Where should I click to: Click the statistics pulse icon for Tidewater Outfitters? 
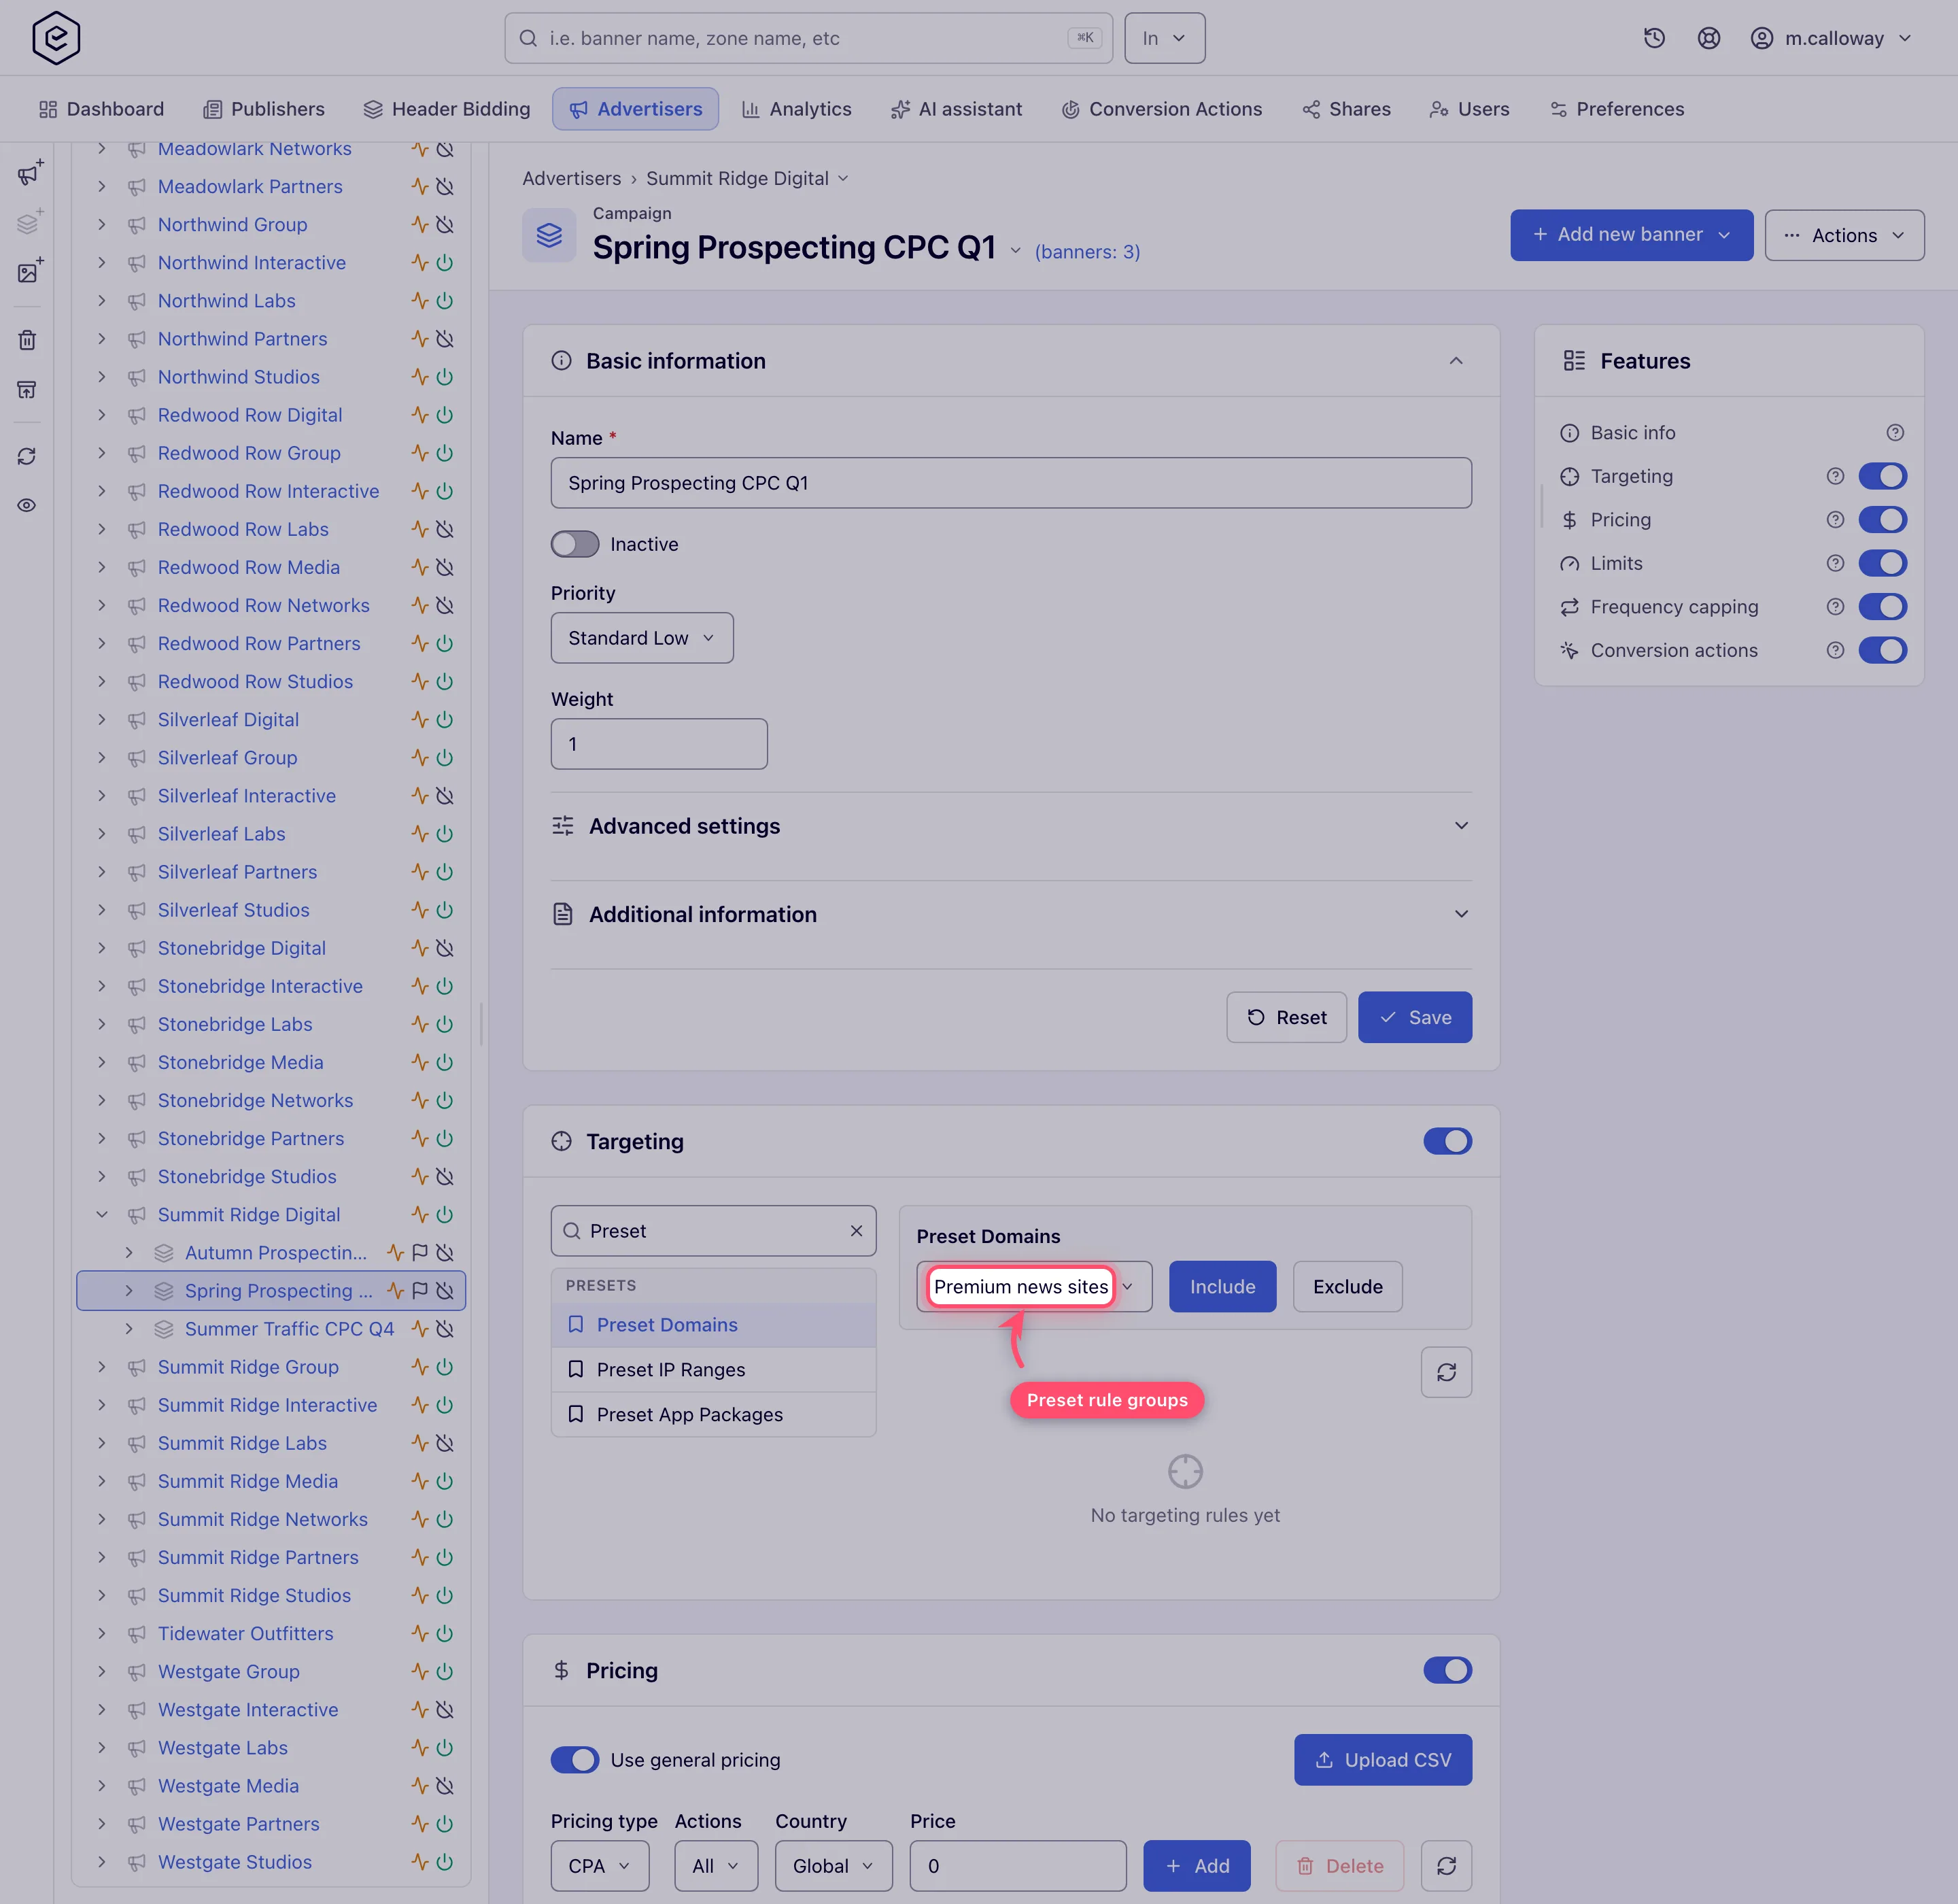420,1633
